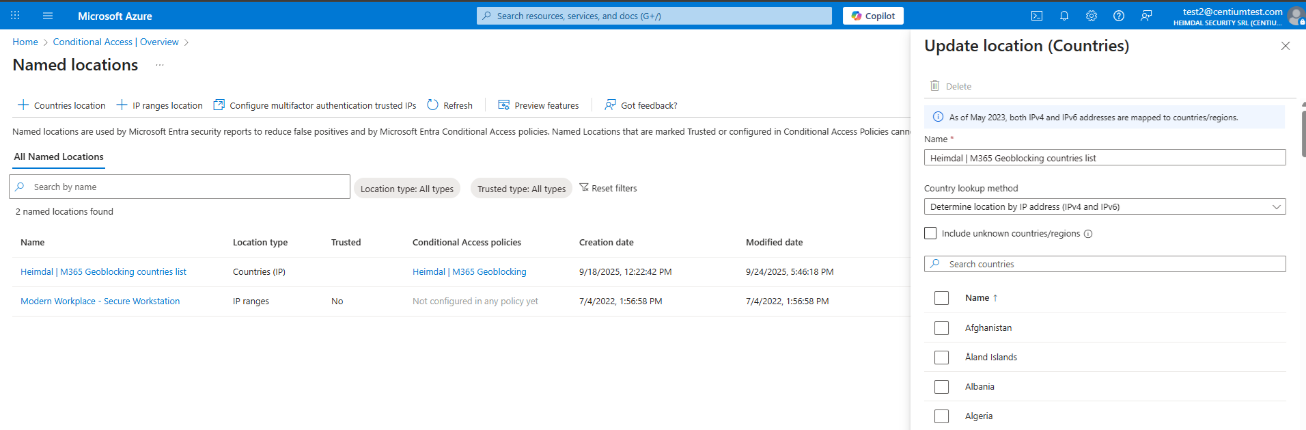Click the Countries (IP) cell
Viewport: 1306px width, 430px height.
click(x=260, y=272)
